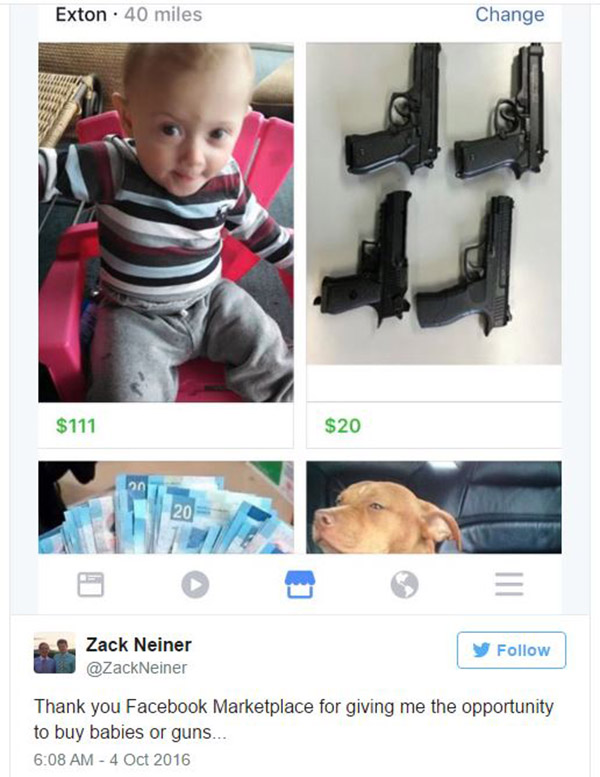This screenshot has height=777, width=600.
Task: Click the Exton 40 miles location text
Action: tap(129, 14)
